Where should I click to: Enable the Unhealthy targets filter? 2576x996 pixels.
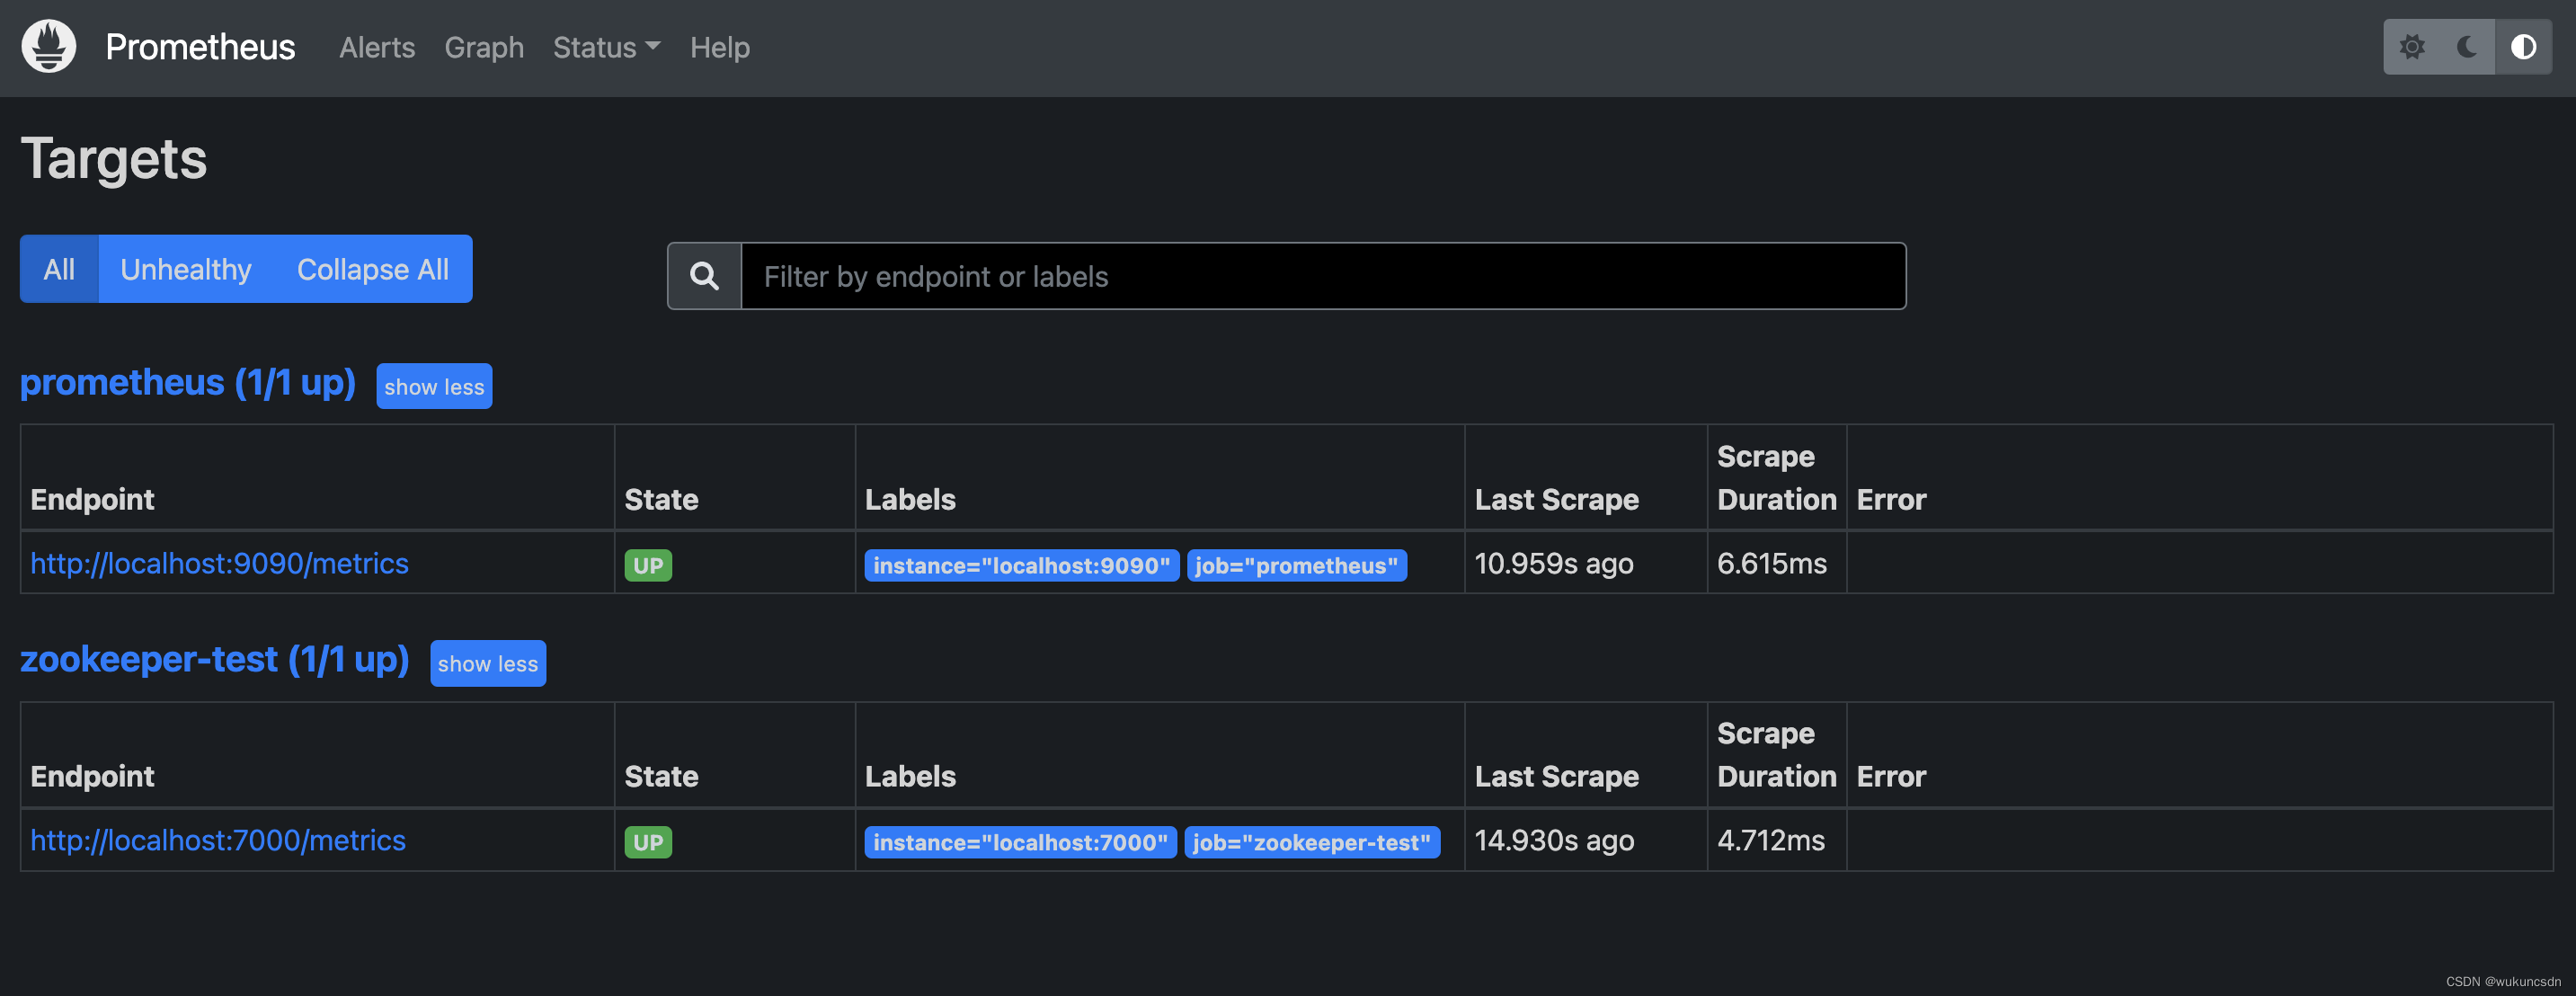185,268
